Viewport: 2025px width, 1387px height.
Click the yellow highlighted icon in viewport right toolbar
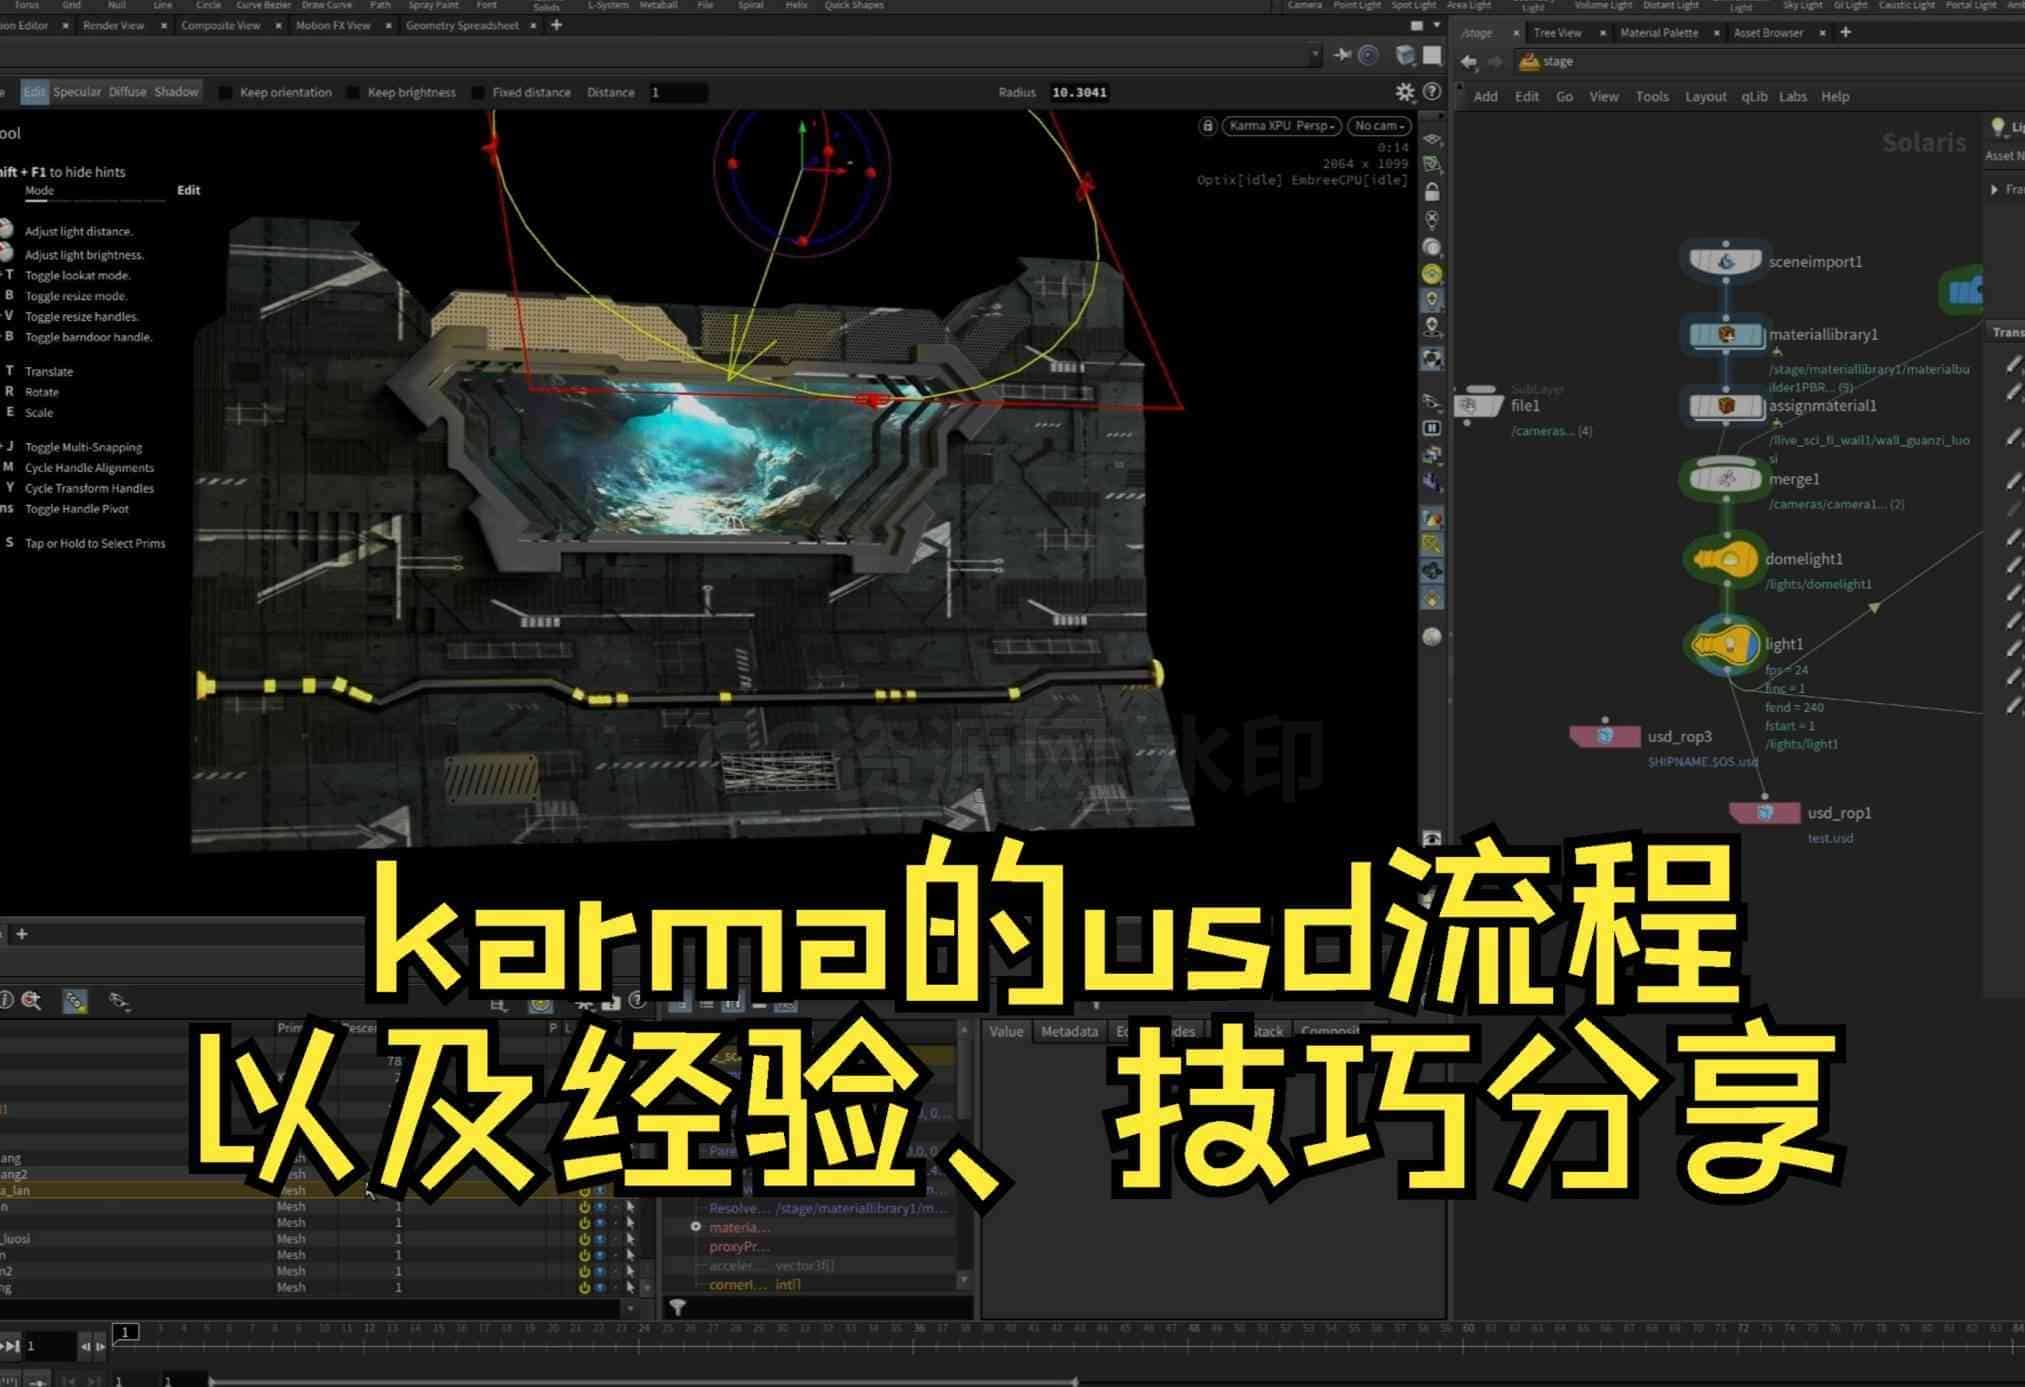coord(1432,273)
